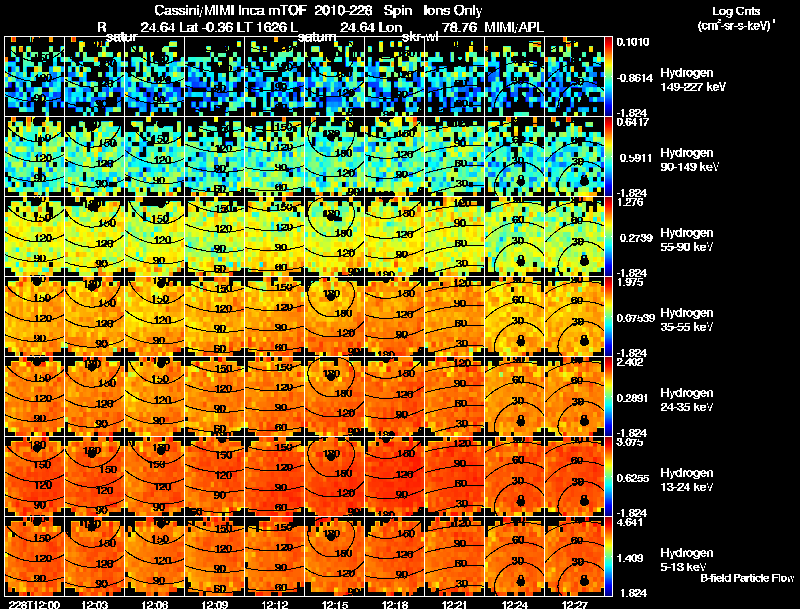Select the Hydrogen 55-90 keV label

click(x=687, y=240)
